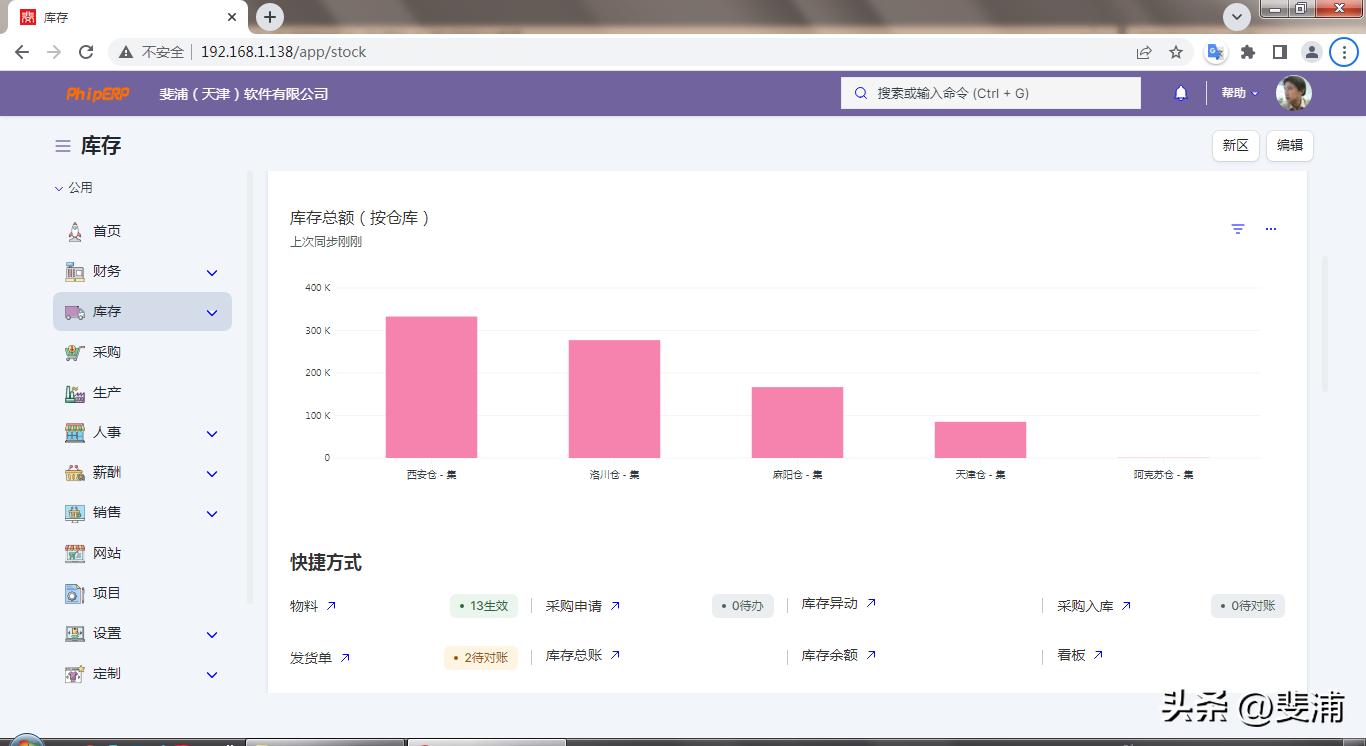Open the filter icon on 库存总额 chart
The width and height of the screenshot is (1366, 746).
(x=1238, y=228)
